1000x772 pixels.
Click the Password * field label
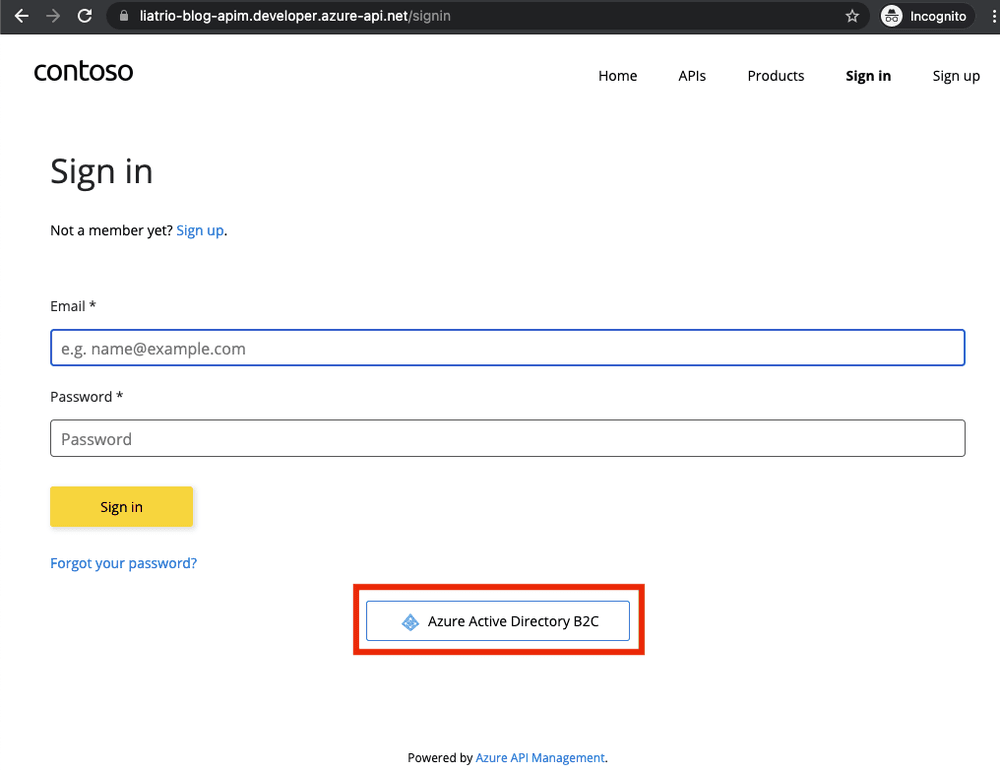(x=87, y=397)
